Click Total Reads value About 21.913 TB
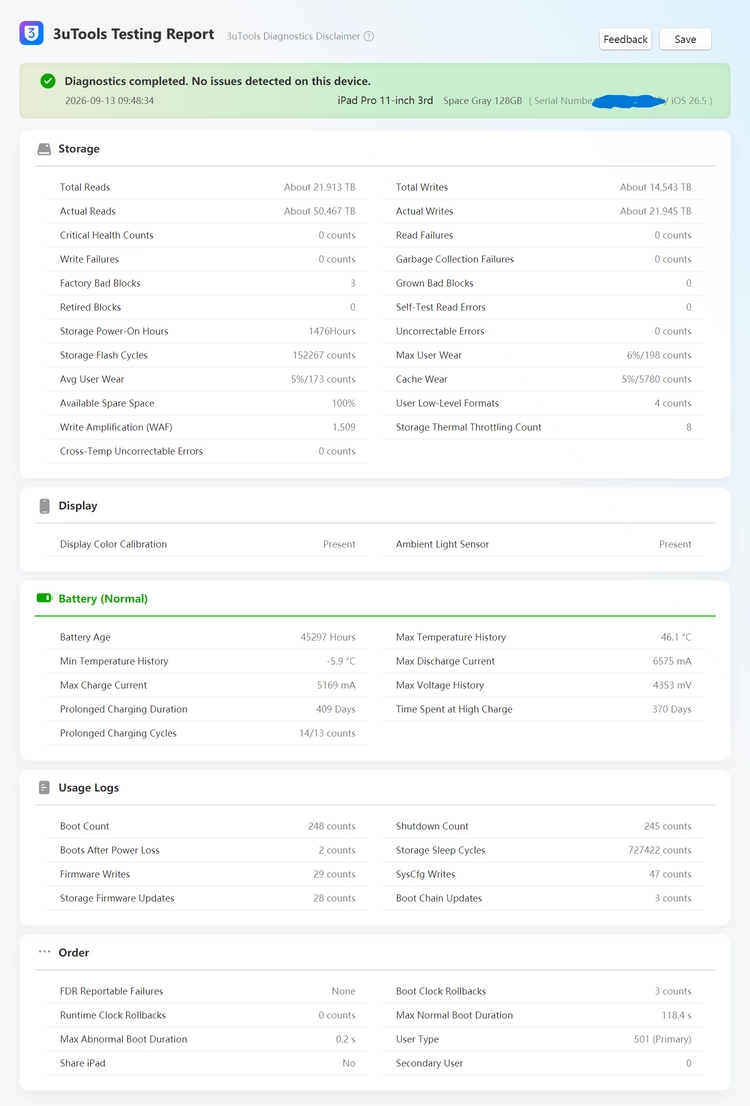 click(320, 187)
